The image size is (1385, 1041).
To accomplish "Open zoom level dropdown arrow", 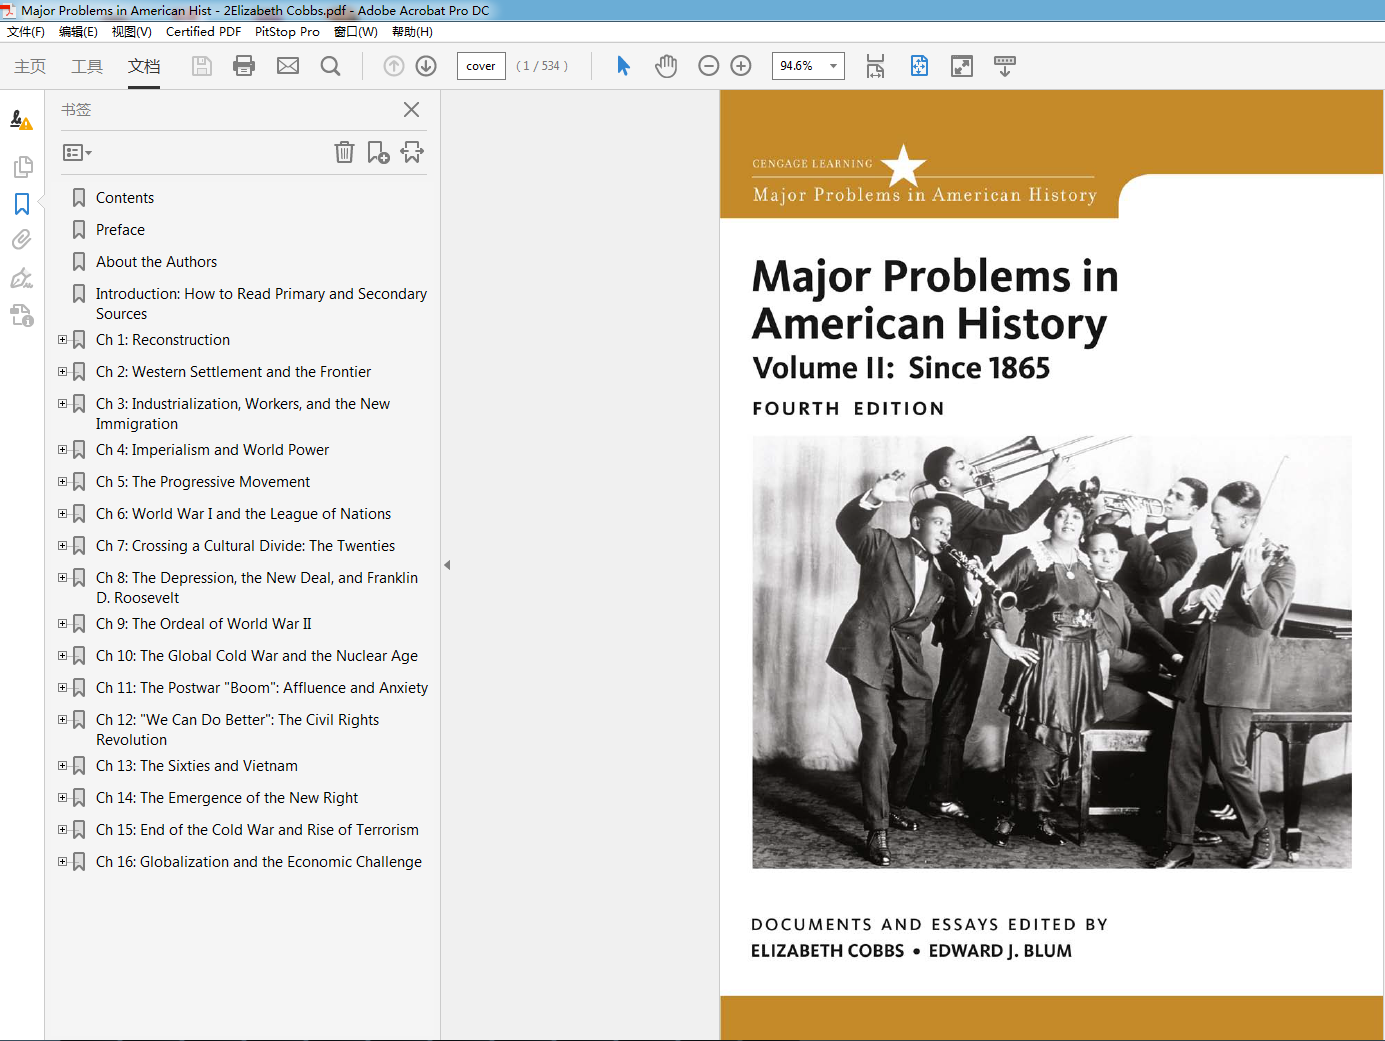I will pos(833,66).
